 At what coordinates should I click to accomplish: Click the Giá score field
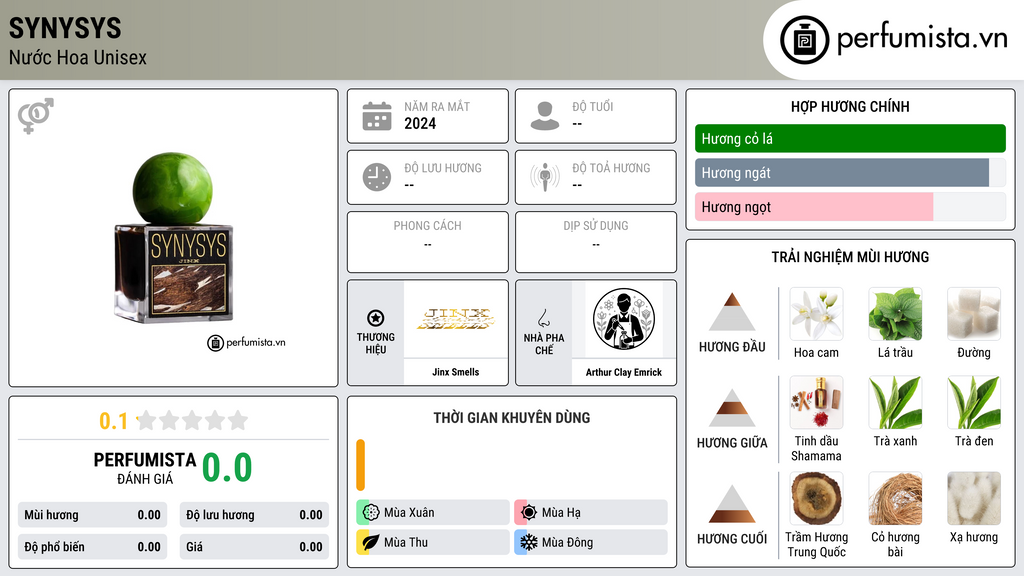tap(254, 547)
